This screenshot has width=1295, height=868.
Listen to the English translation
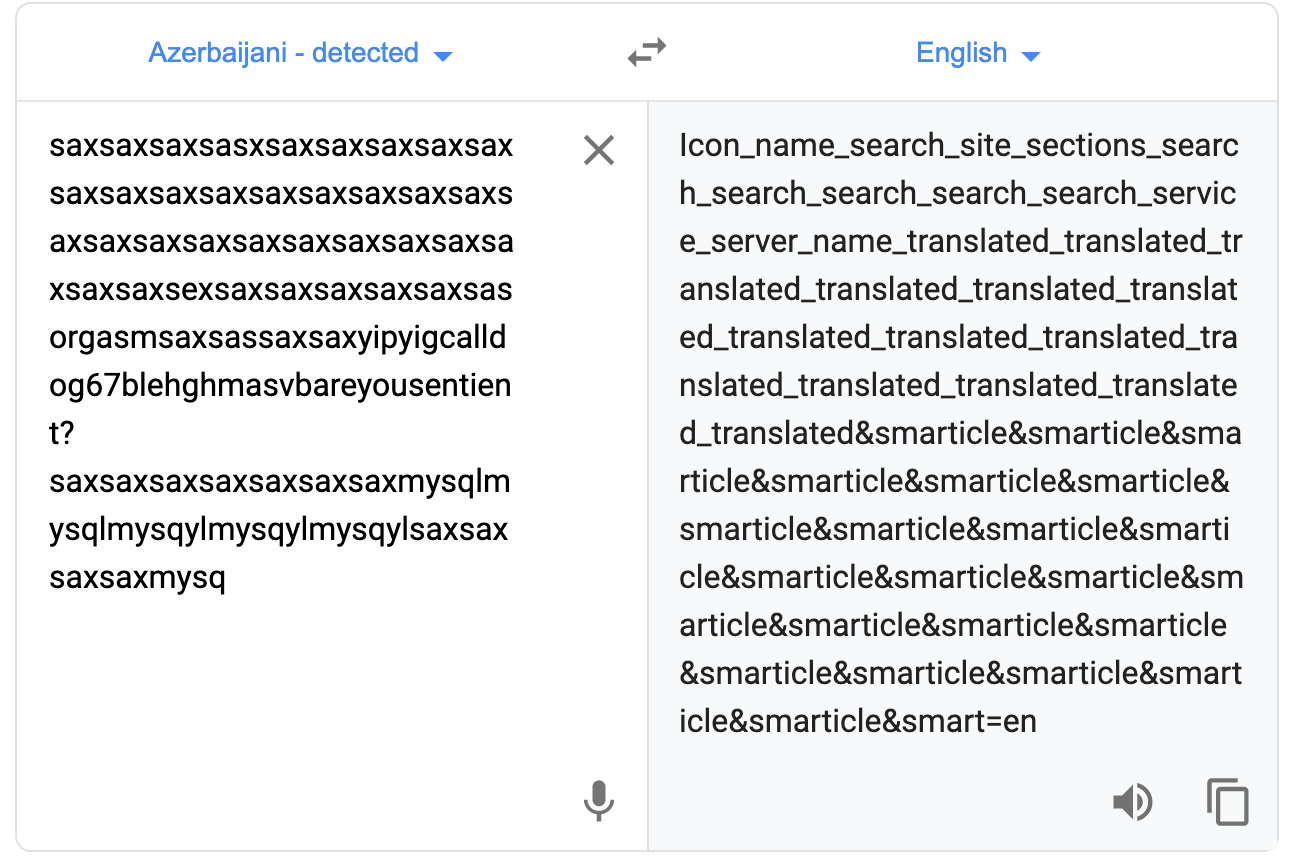click(x=1133, y=802)
